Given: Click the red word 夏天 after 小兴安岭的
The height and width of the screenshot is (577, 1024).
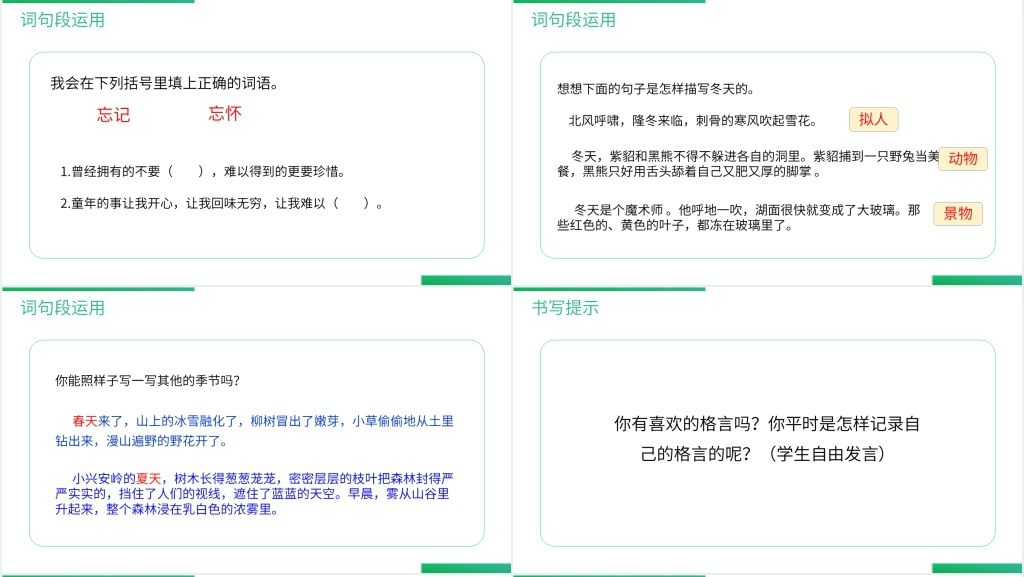Looking at the screenshot, I should pyautogui.click(x=148, y=478).
